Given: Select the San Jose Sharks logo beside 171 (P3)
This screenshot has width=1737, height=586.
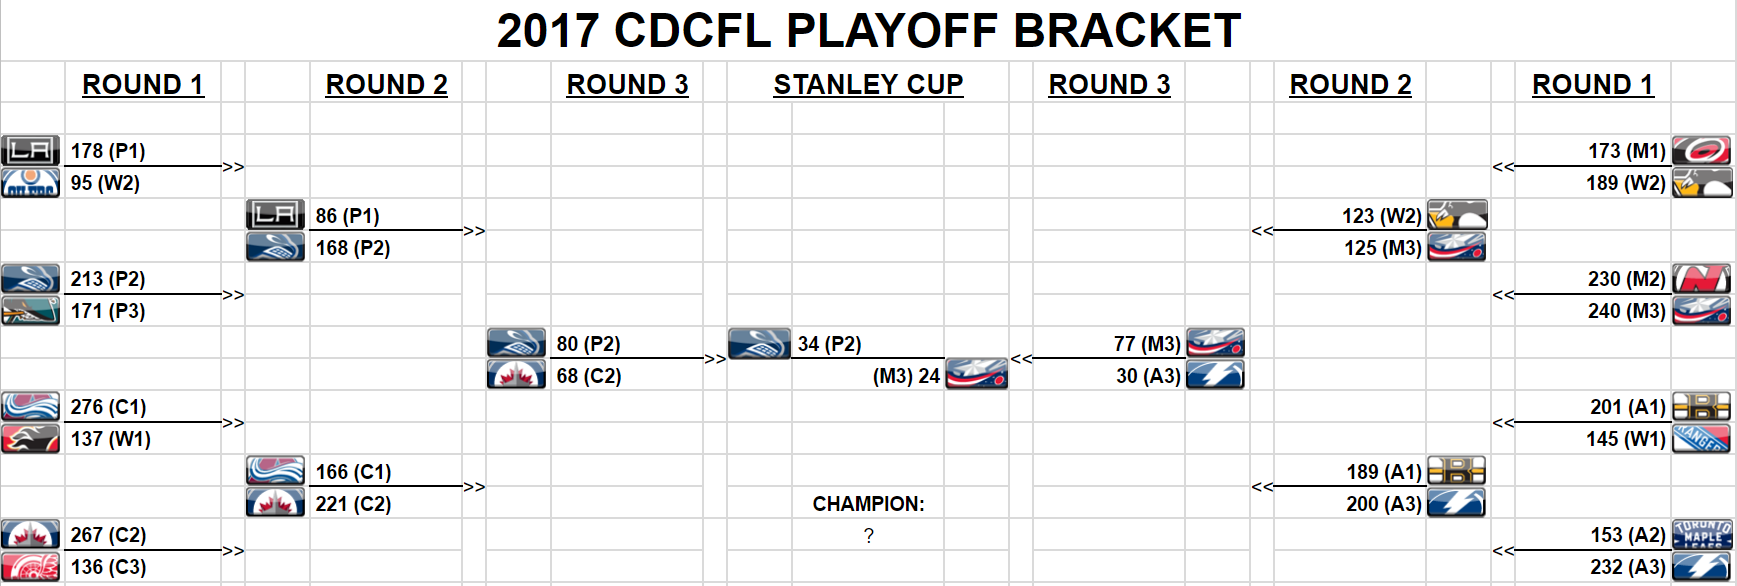Looking at the screenshot, I should (x=31, y=311).
